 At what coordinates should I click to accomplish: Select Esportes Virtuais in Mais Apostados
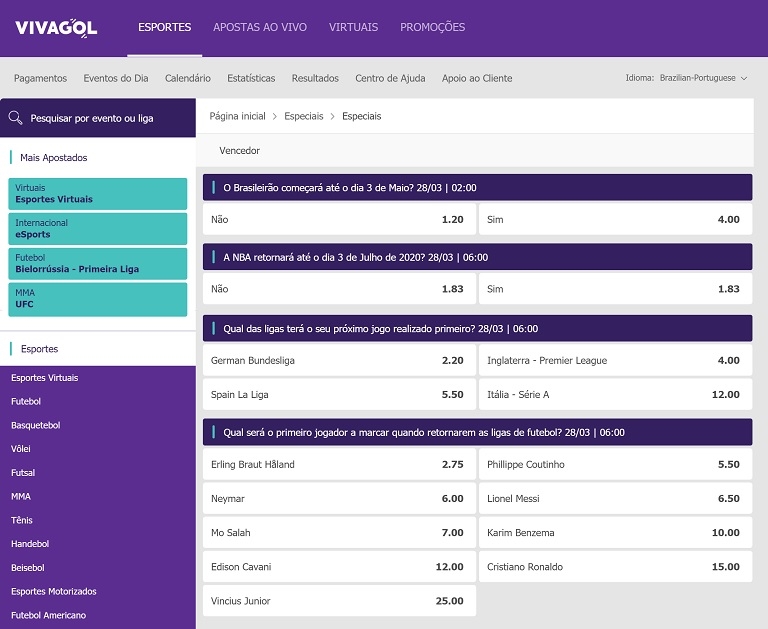(98, 193)
